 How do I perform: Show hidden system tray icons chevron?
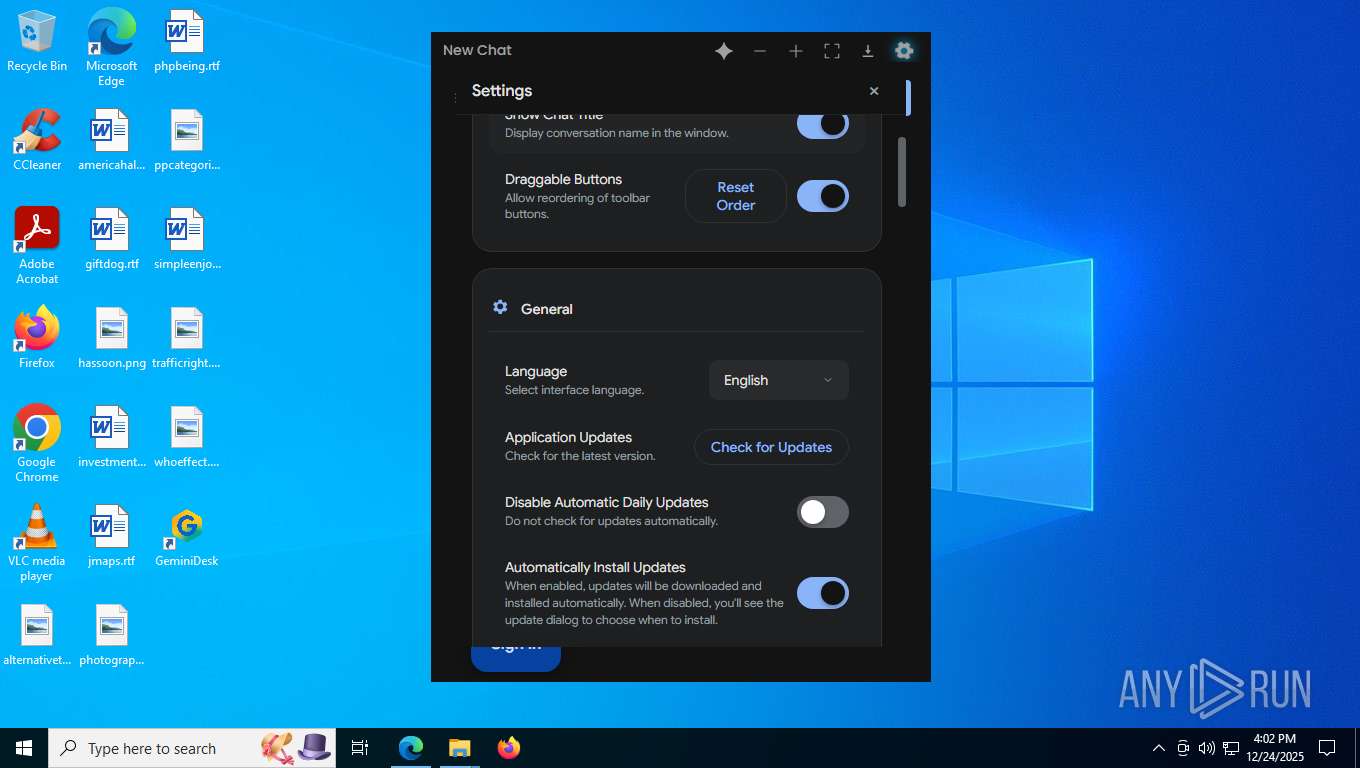point(1158,748)
